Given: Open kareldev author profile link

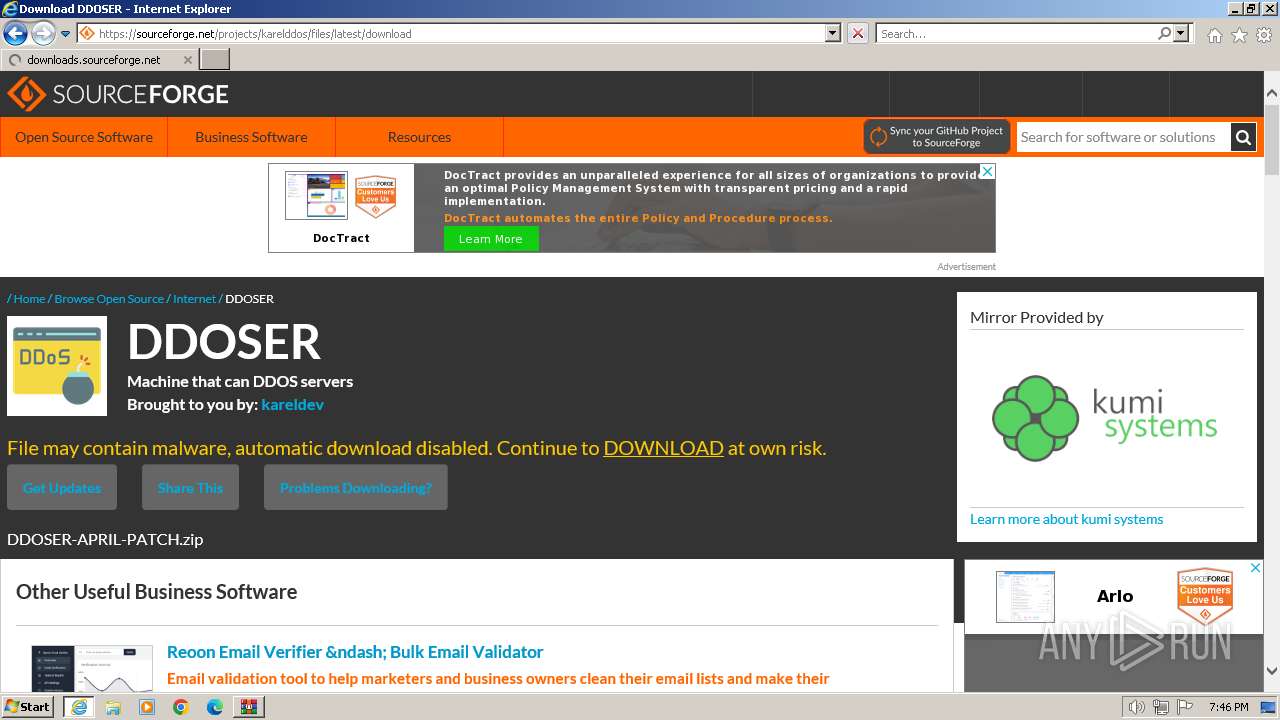Looking at the screenshot, I should click(292, 404).
